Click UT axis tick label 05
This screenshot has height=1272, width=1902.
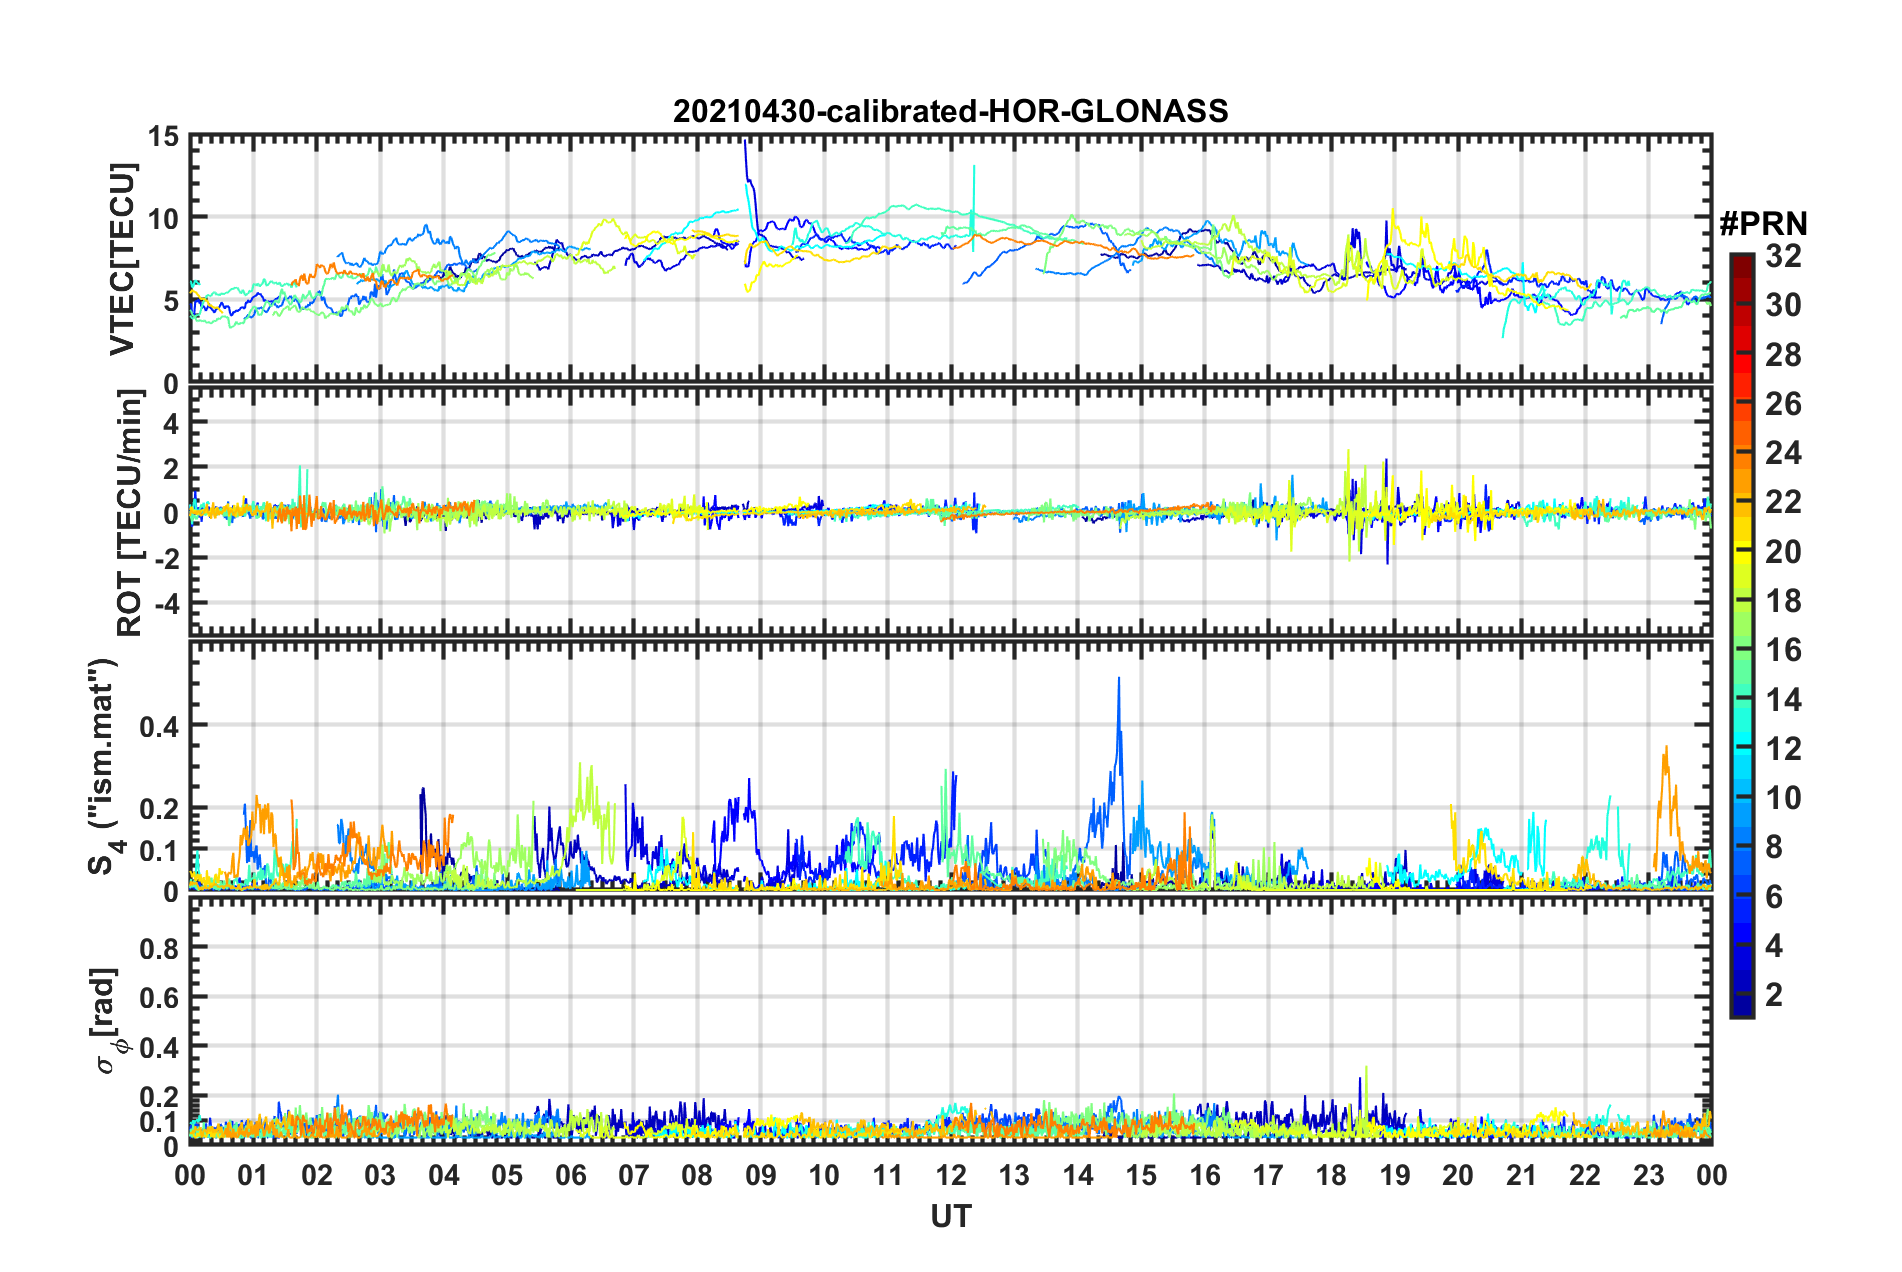(x=507, y=1175)
